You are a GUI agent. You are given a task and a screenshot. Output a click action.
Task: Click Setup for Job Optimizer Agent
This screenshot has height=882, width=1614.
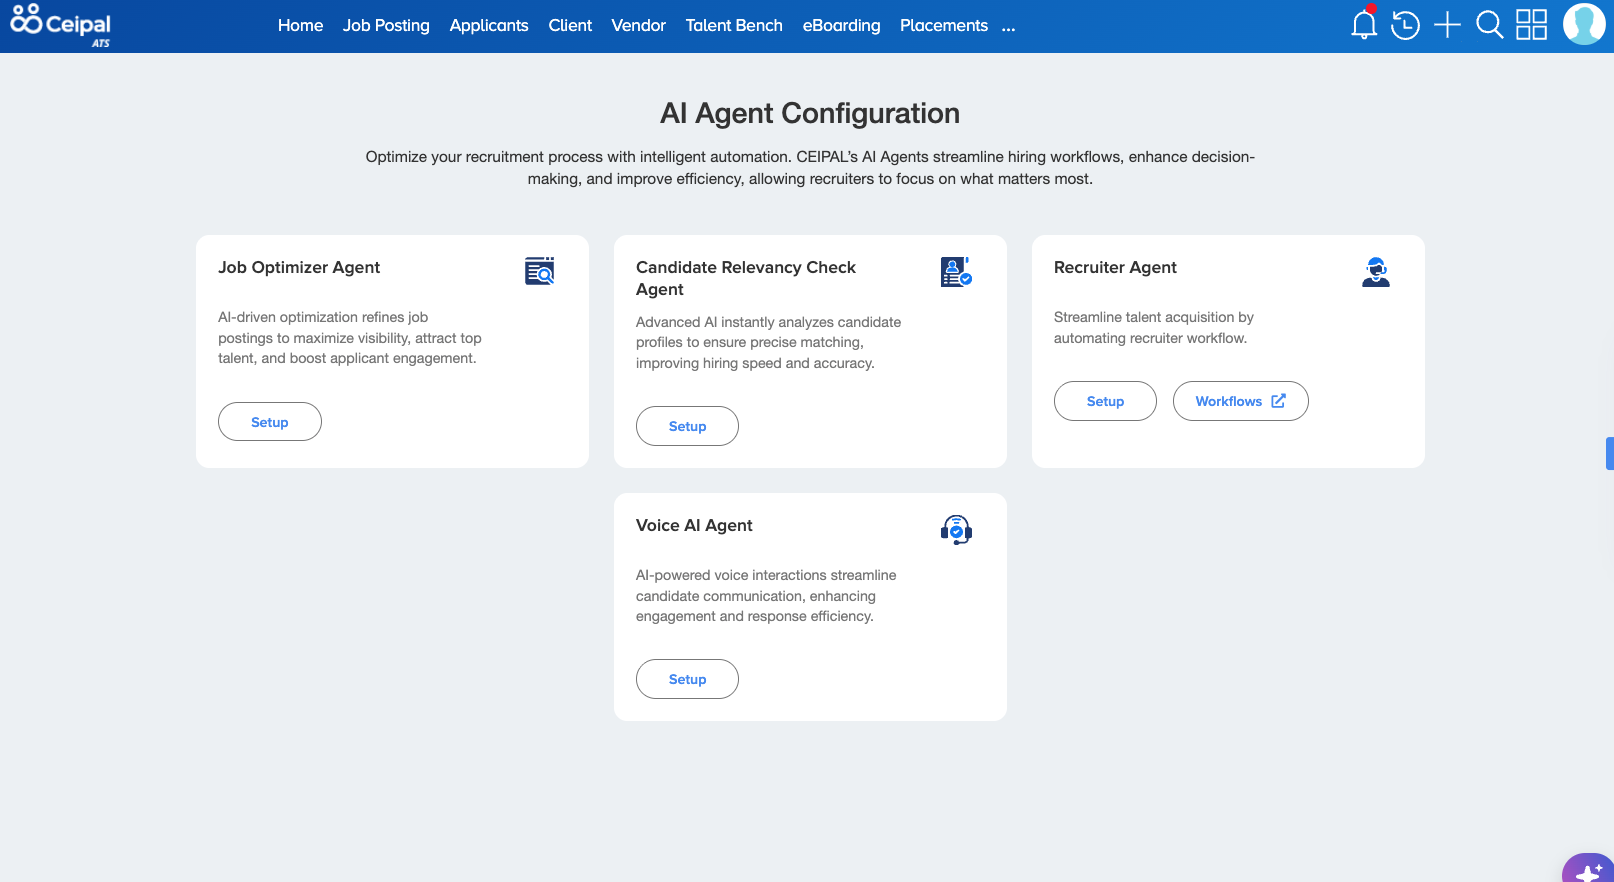(x=270, y=422)
